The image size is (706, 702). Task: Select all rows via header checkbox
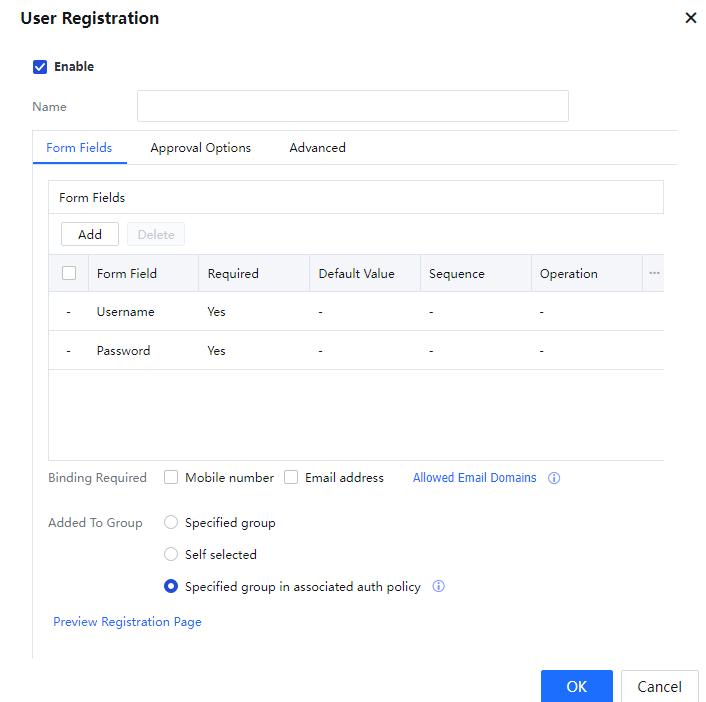point(69,273)
